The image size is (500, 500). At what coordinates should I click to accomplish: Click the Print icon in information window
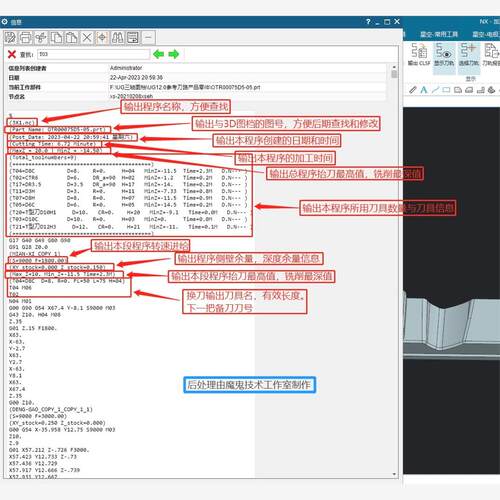[x=25, y=37]
